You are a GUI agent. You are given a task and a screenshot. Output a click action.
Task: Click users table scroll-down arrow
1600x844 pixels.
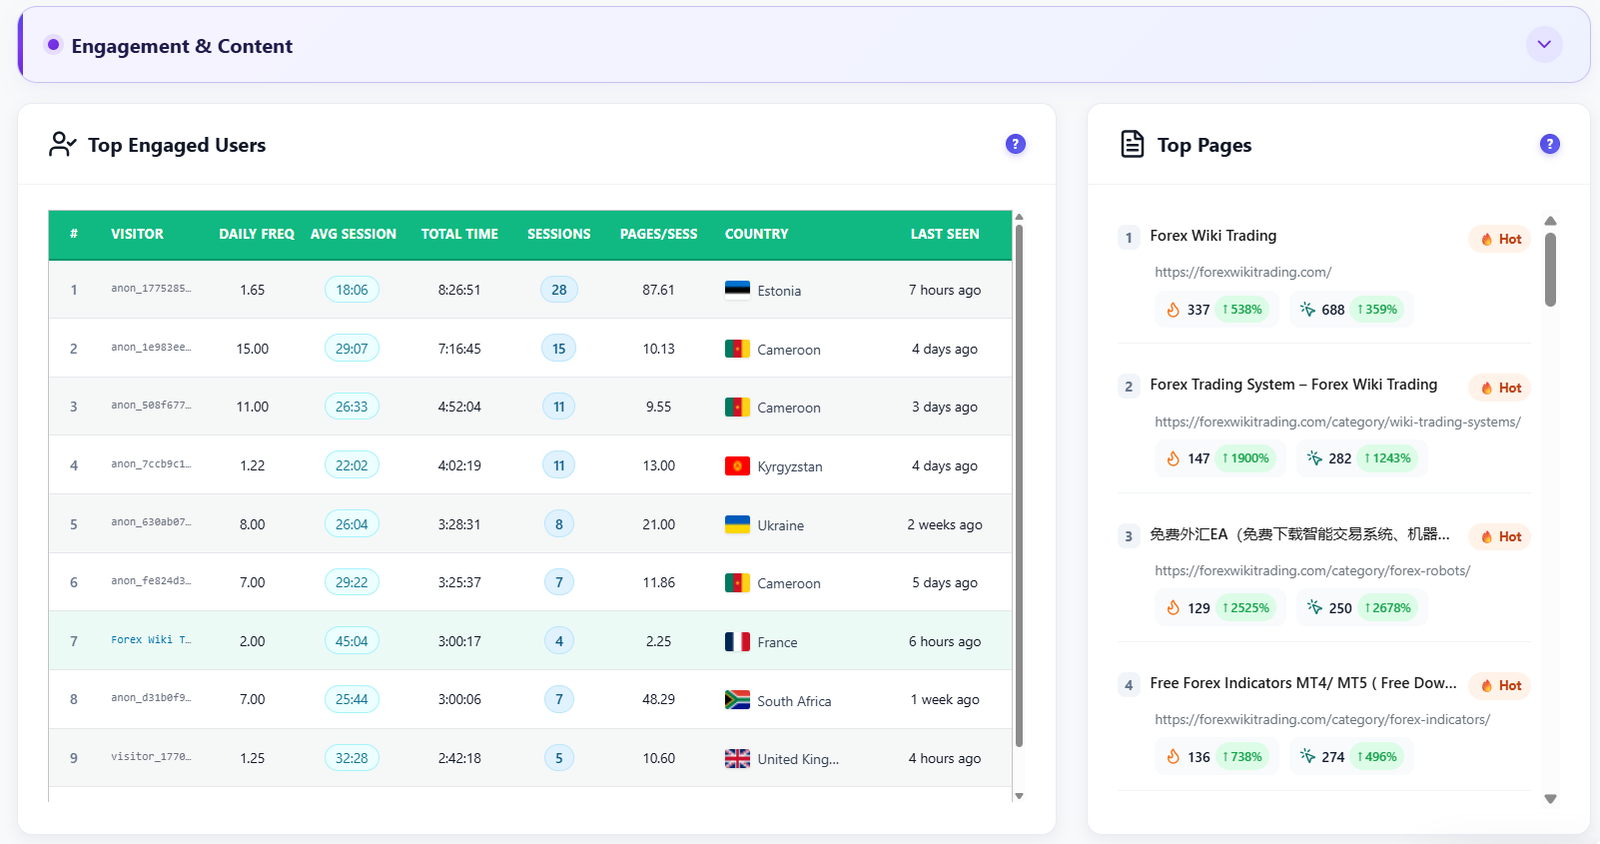pyautogui.click(x=1019, y=796)
